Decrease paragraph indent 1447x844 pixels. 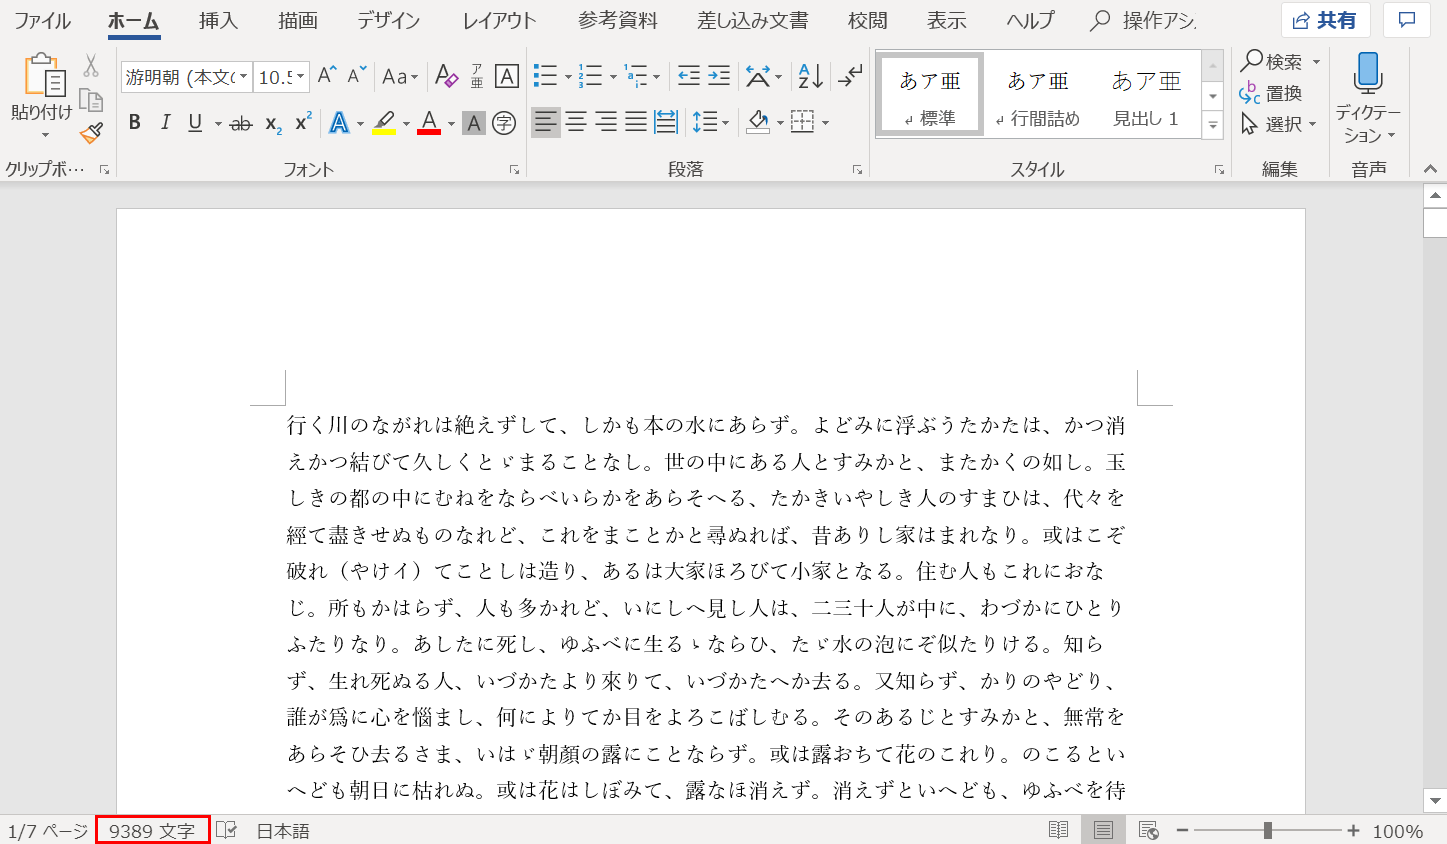pos(689,76)
